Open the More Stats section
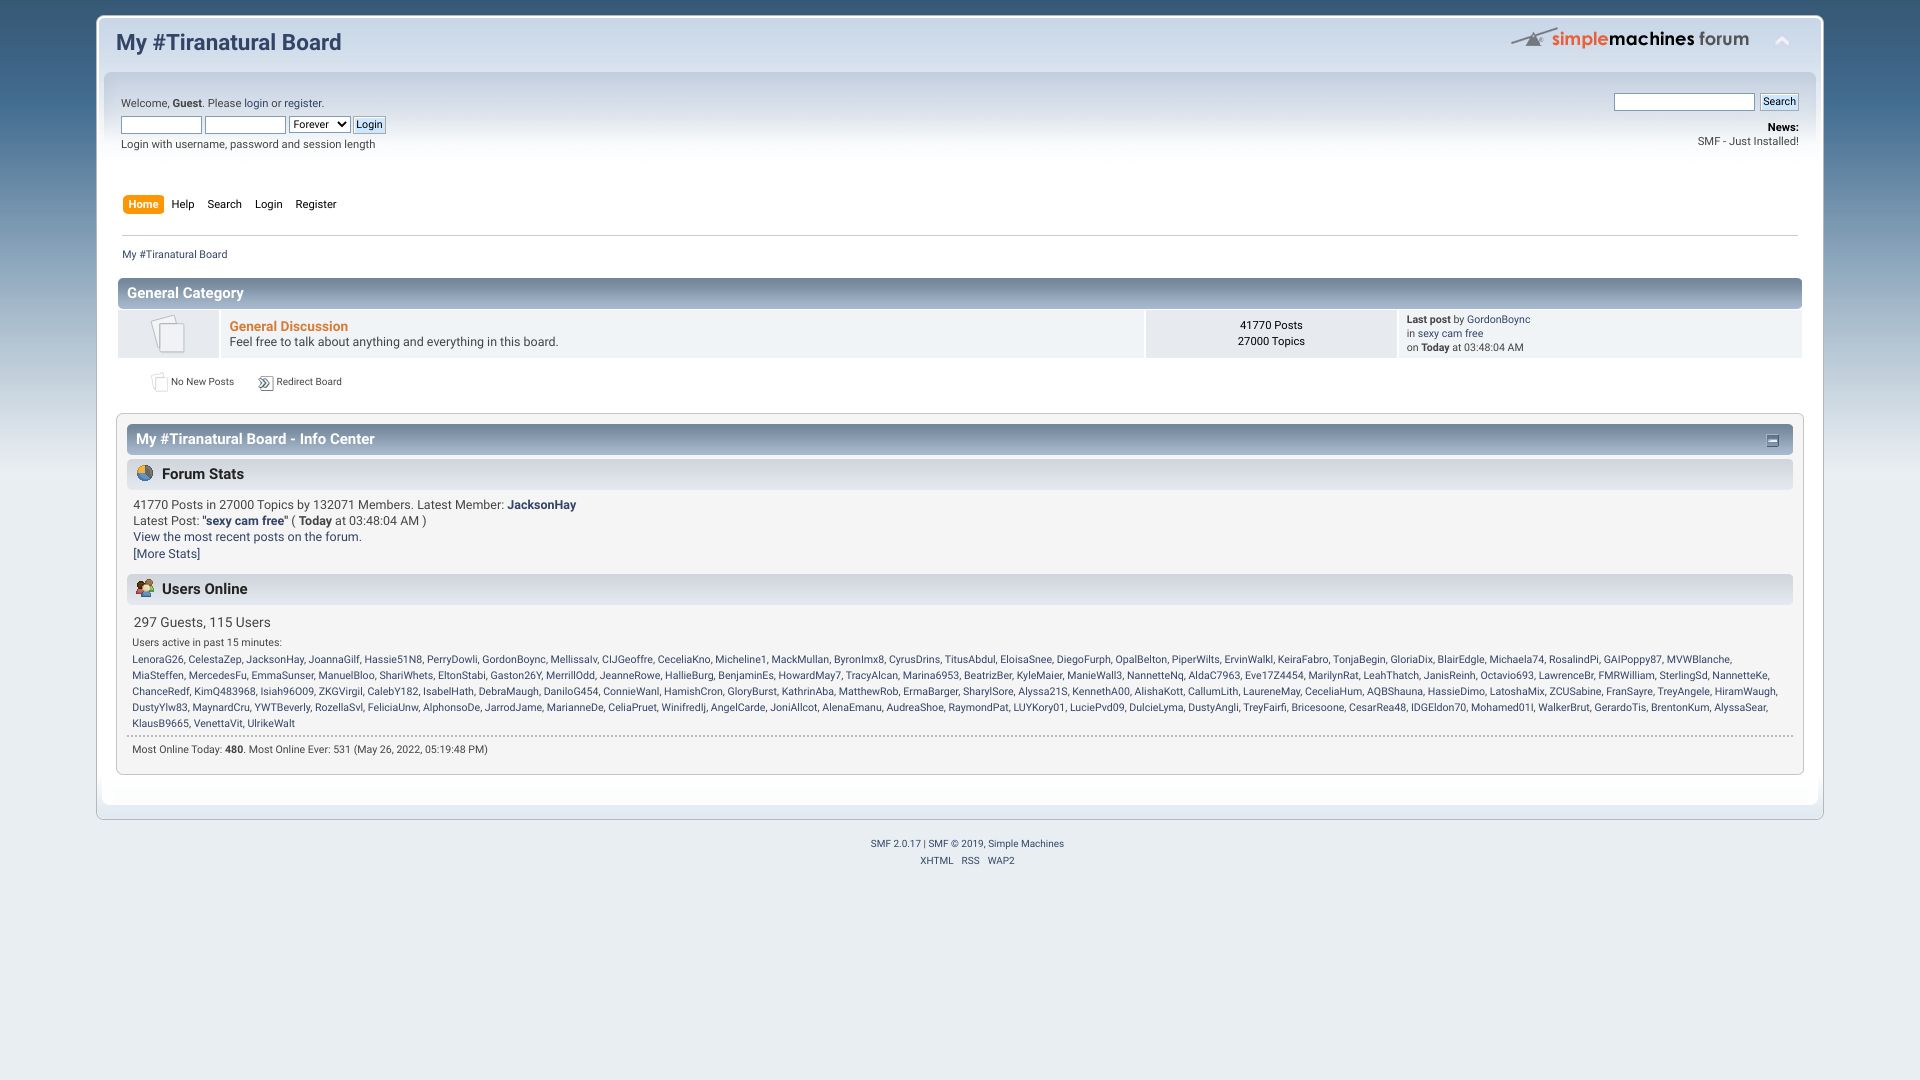The width and height of the screenshot is (1920, 1080). pyautogui.click(x=165, y=554)
